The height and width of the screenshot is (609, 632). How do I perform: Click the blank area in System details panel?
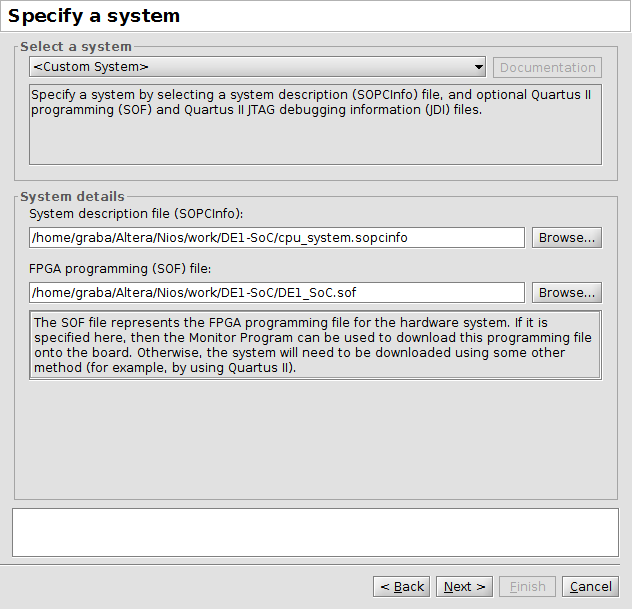pyautogui.click(x=315, y=440)
